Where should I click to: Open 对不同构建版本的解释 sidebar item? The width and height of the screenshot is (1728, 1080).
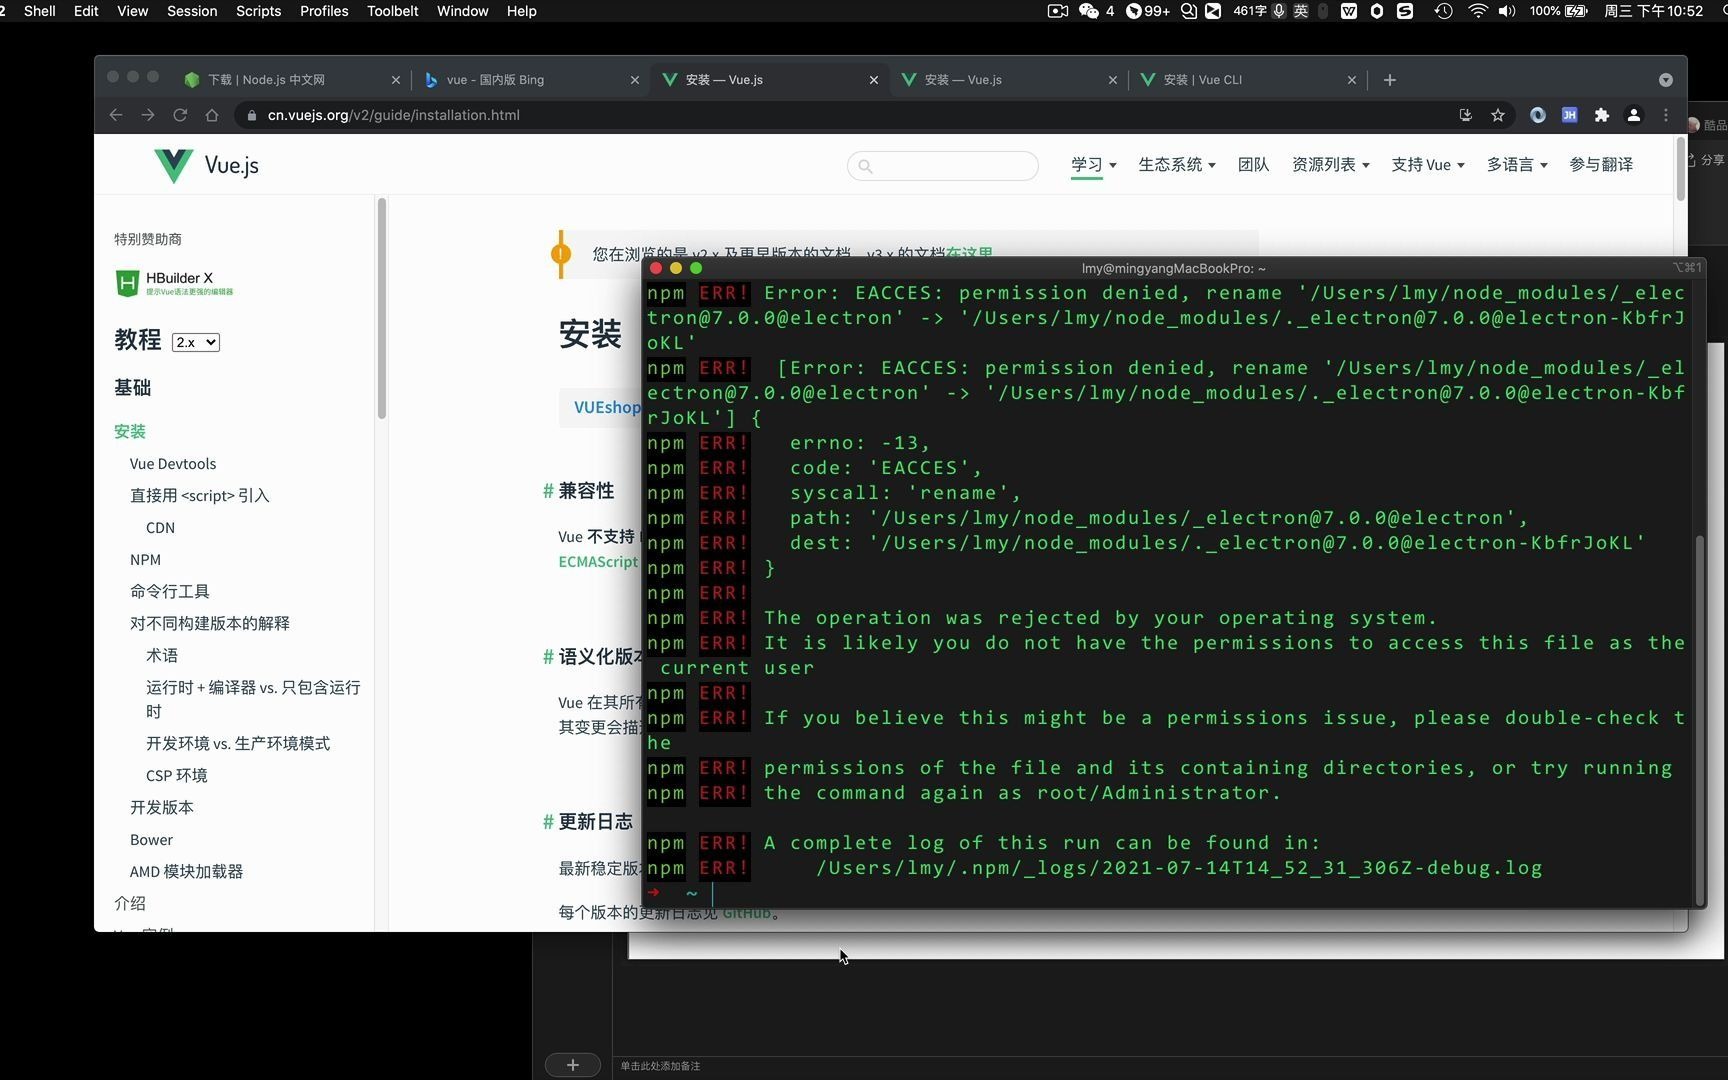[x=210, y=624]
